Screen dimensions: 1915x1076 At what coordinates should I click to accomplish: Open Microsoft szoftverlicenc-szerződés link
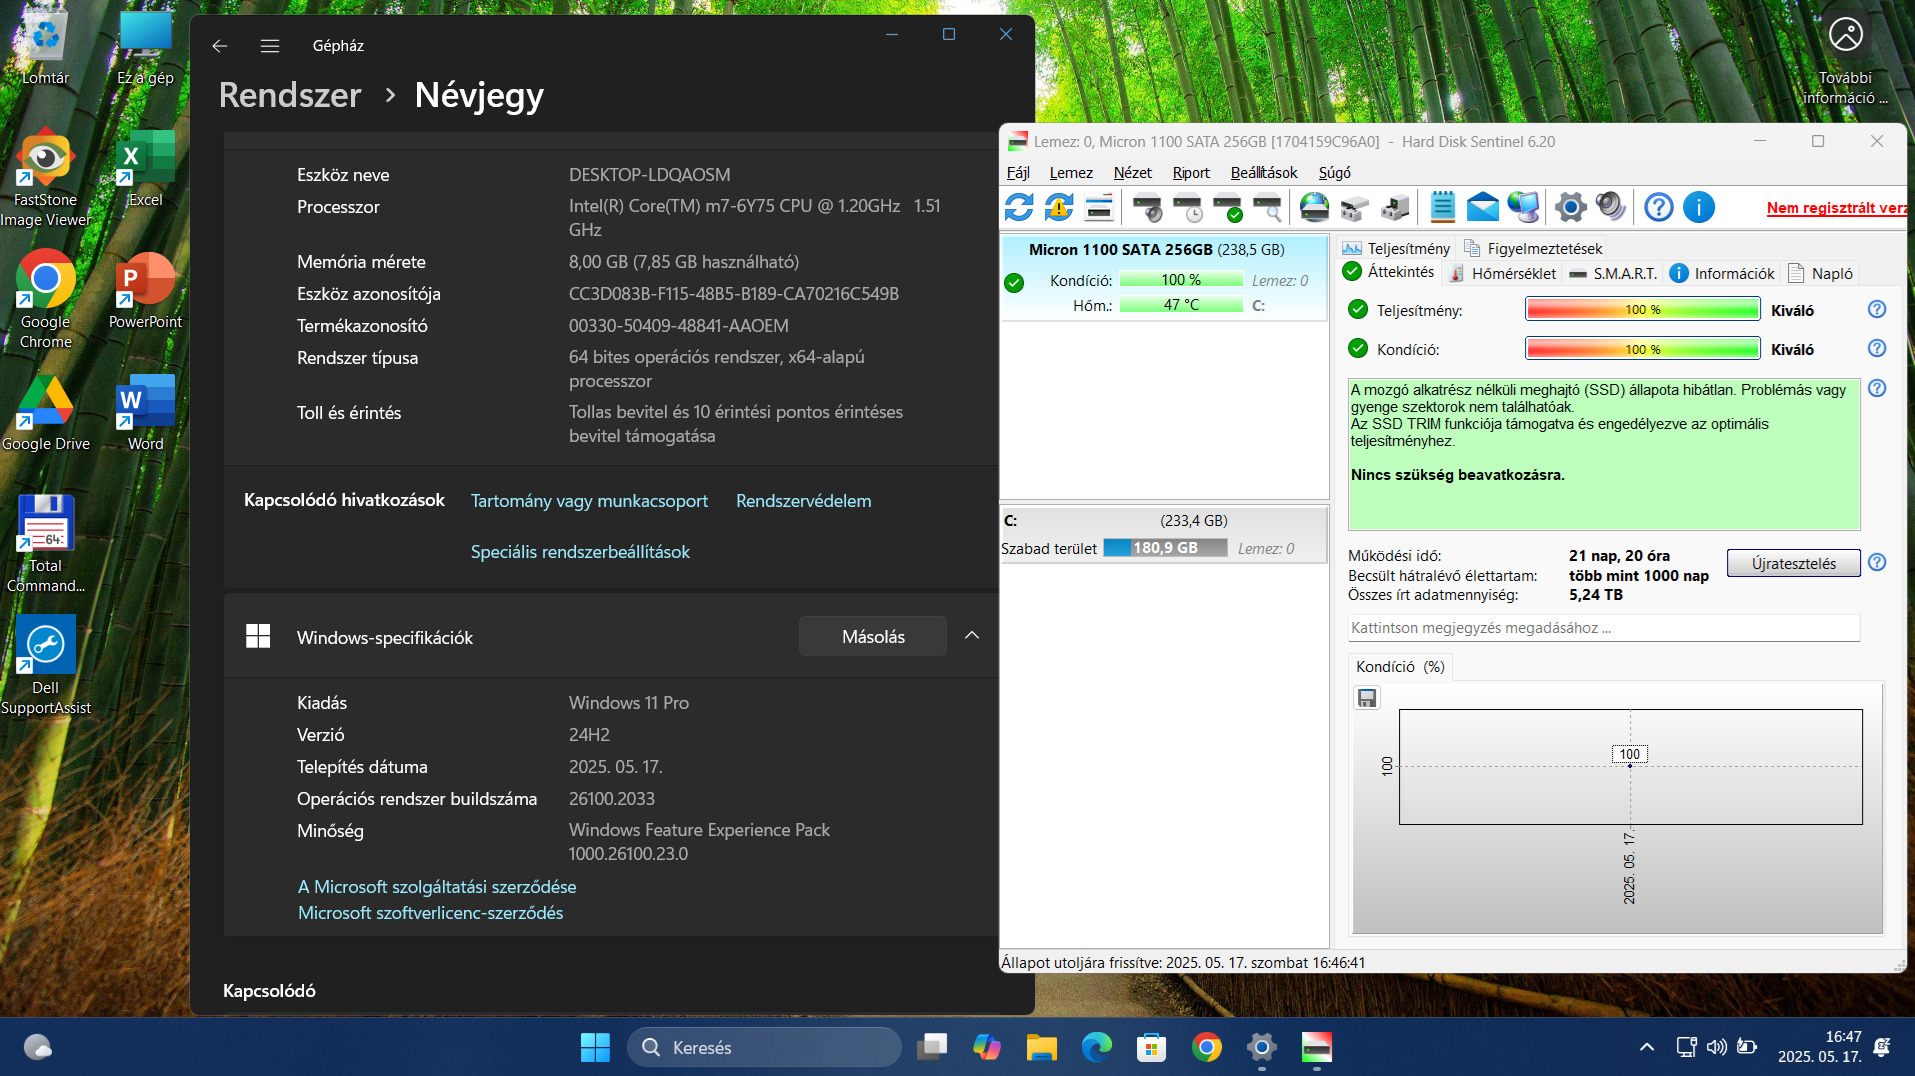(430, 913)
